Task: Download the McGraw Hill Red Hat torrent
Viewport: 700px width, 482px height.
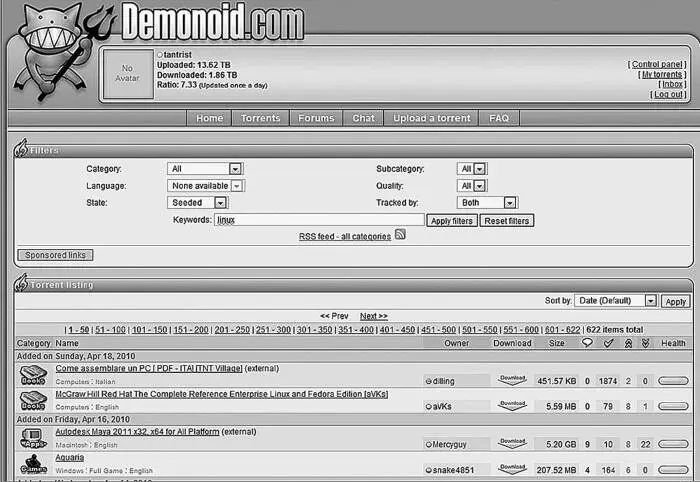Action: [x=512, y=405]
